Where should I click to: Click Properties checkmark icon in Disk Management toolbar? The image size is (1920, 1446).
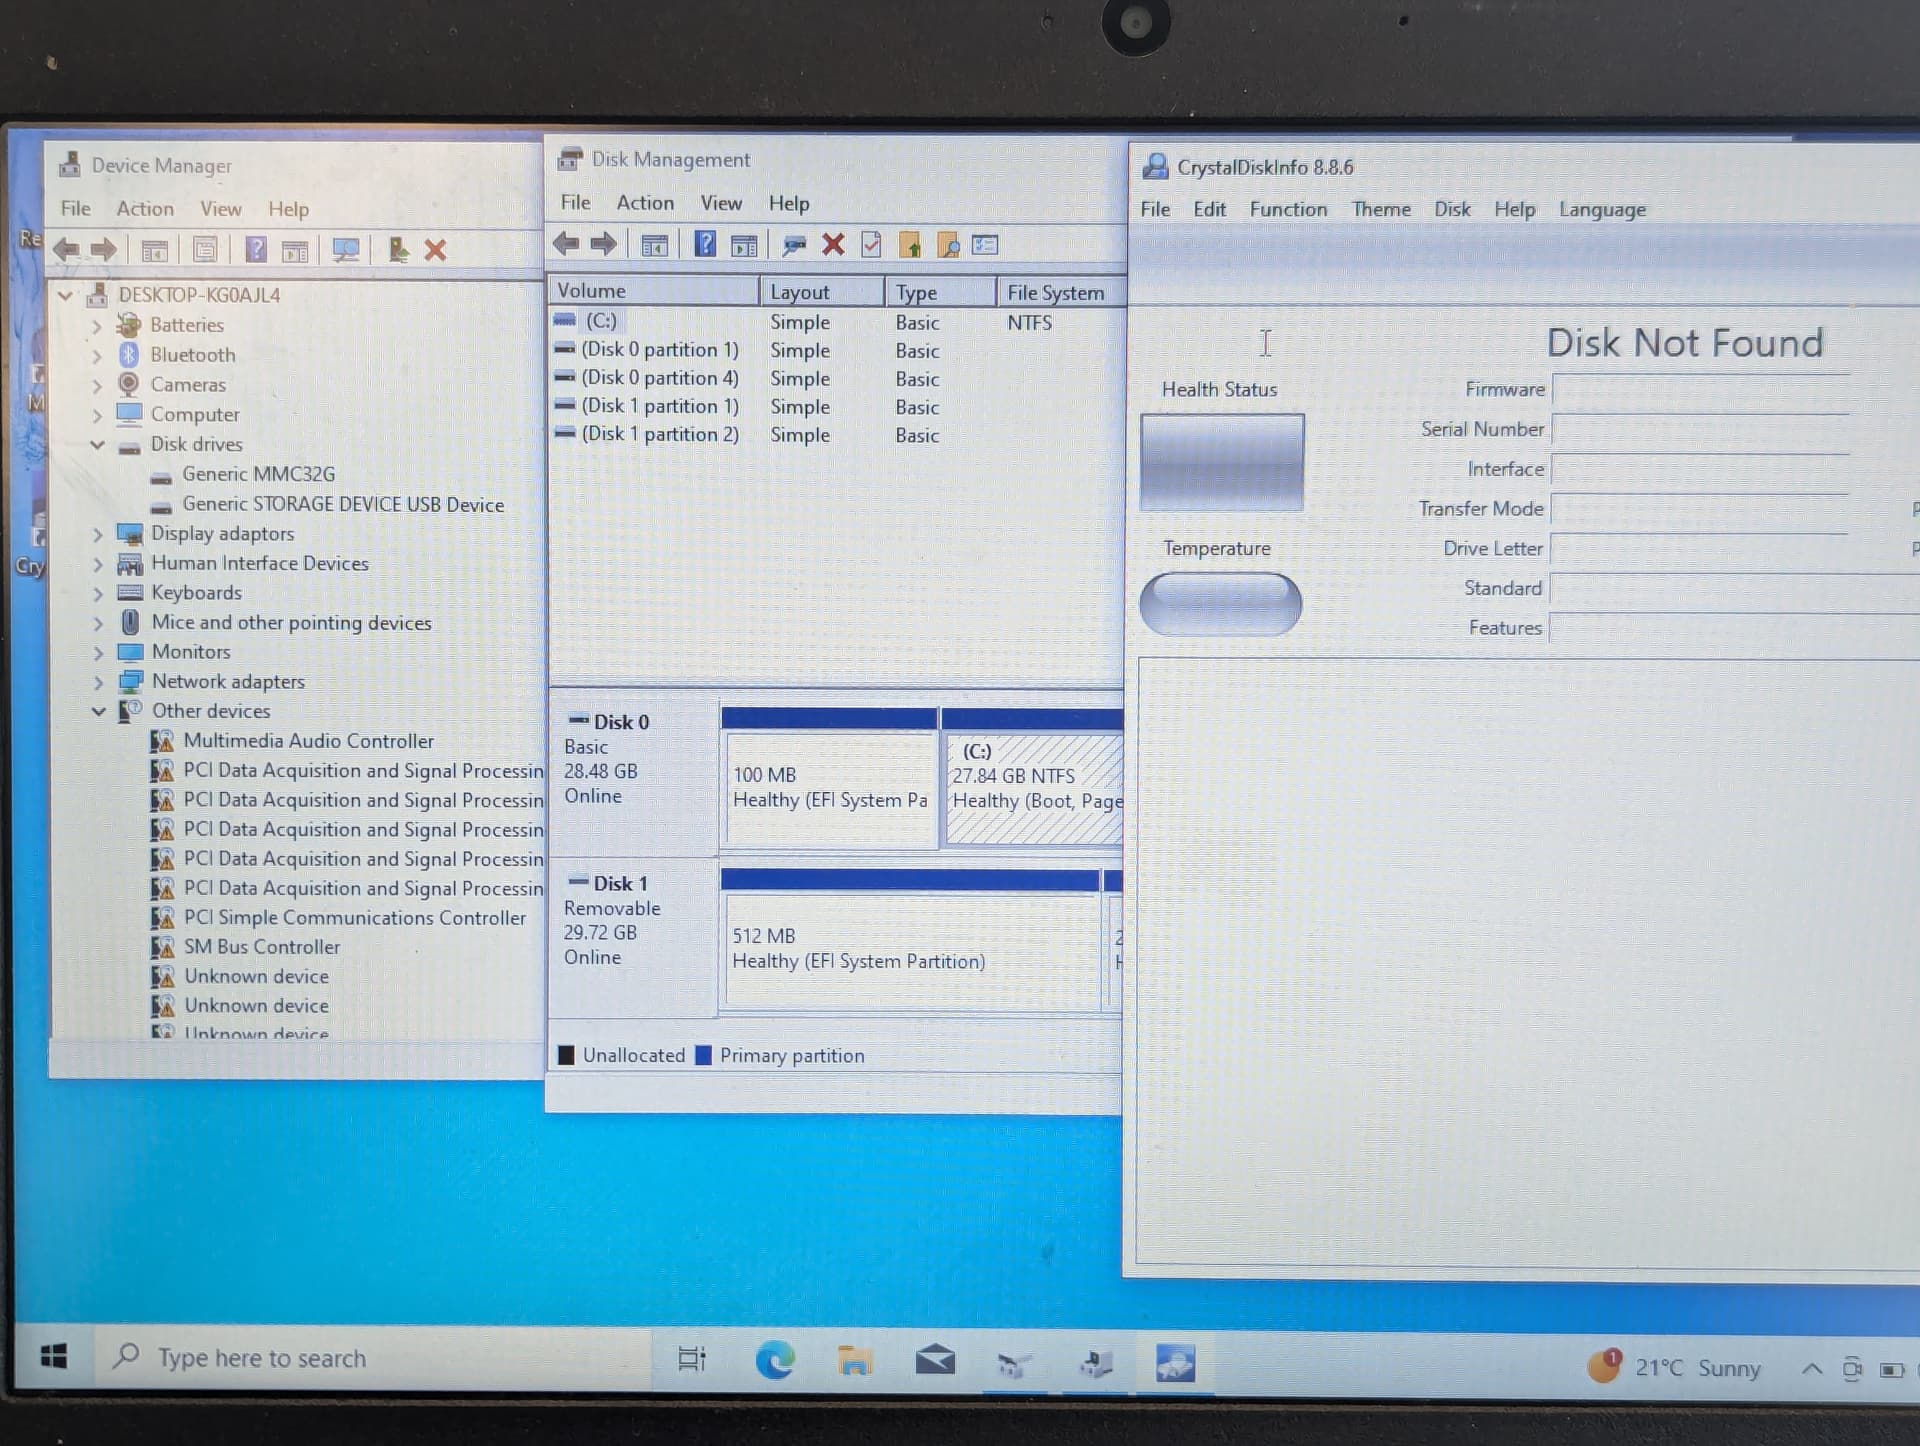[x=871, y=244]
